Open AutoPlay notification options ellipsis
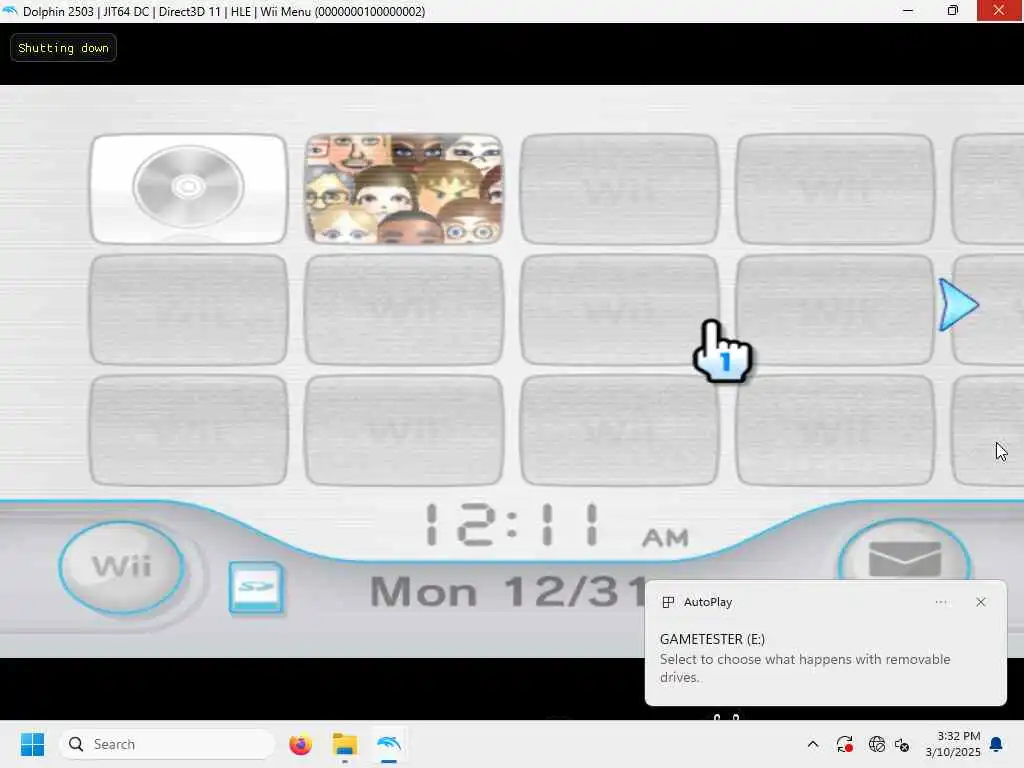 tap(940, 602)
